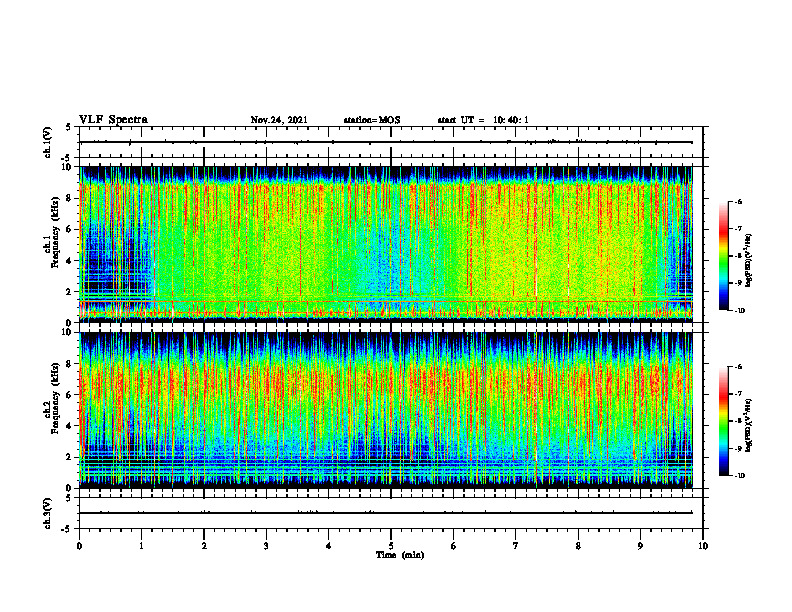Click the ch.1 frequency tick label "4"
This screenshot has width=792, height=612.
coord(69,261)
